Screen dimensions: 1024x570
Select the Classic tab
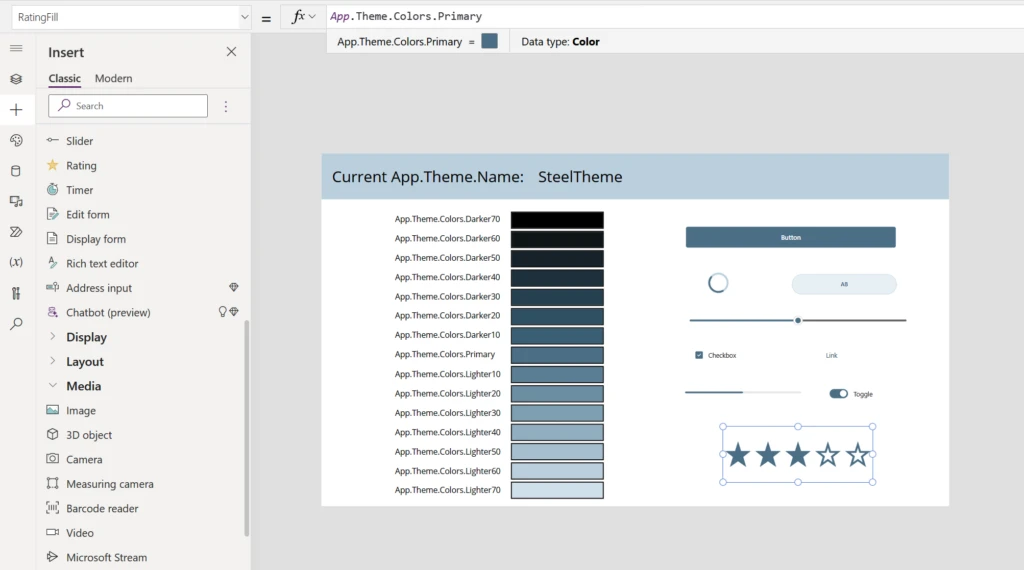pos(65,79)
